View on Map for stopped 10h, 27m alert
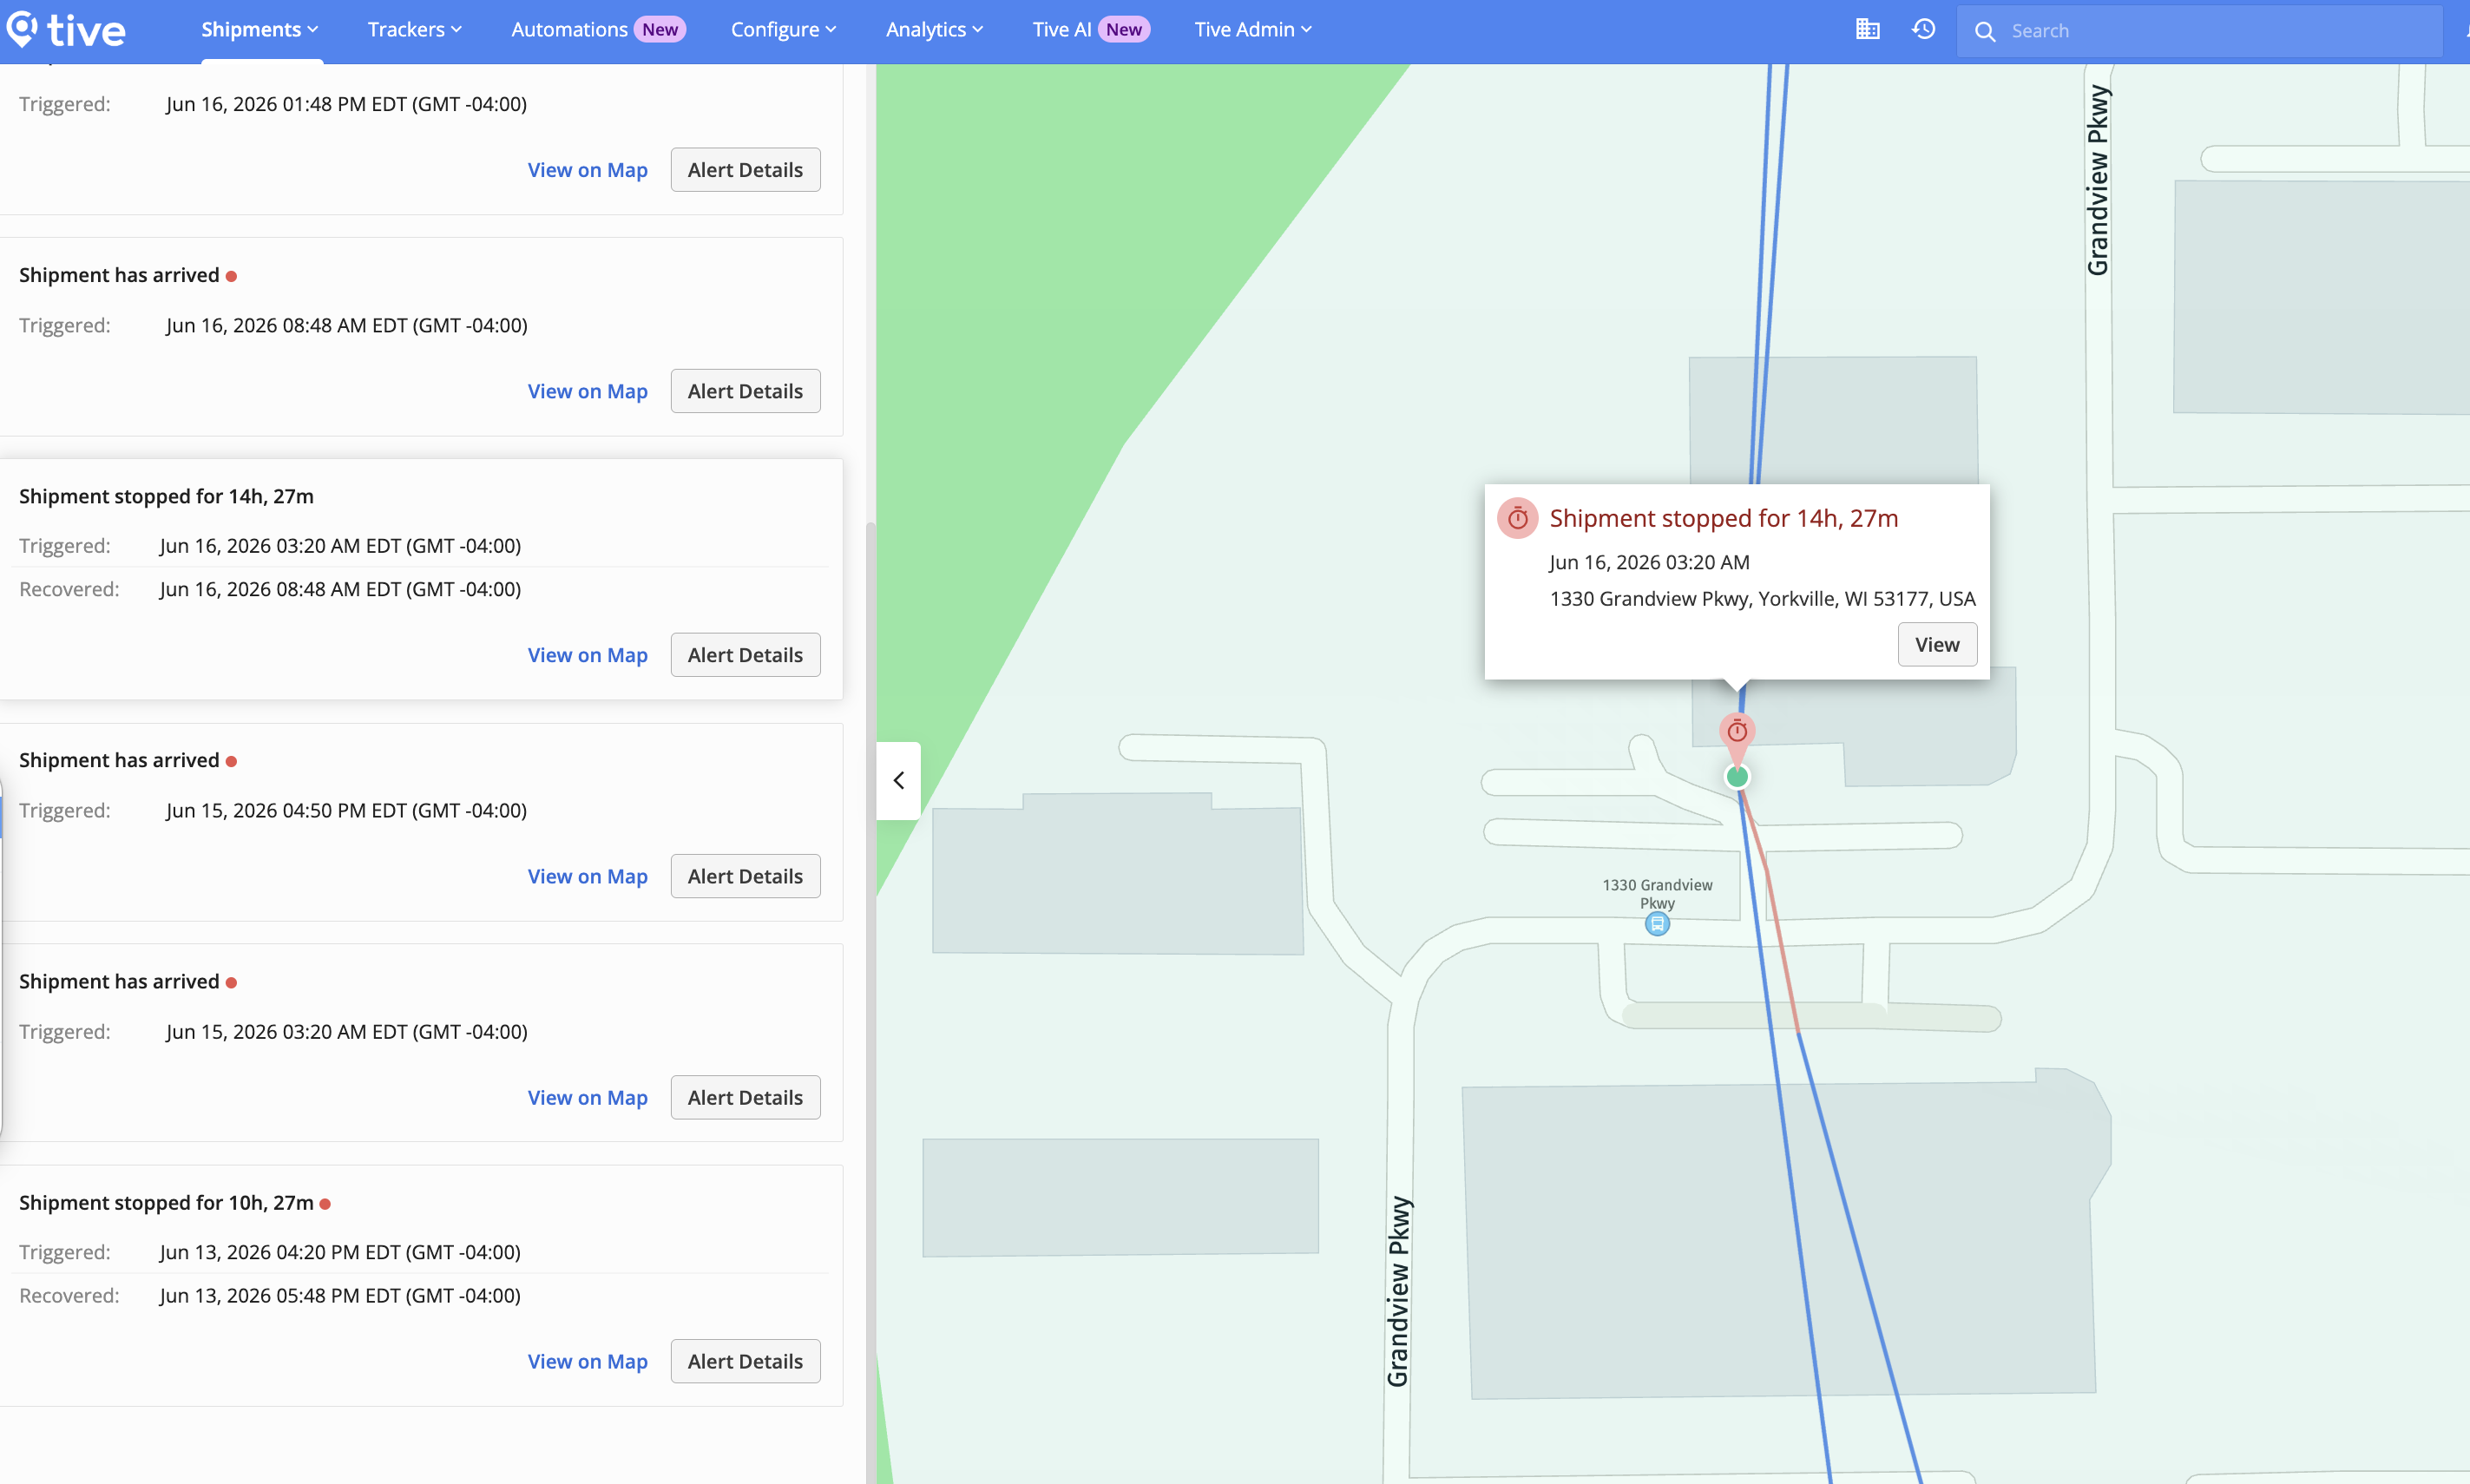This screenshot has width=2470, height=1484. (x=588, y=1361)
